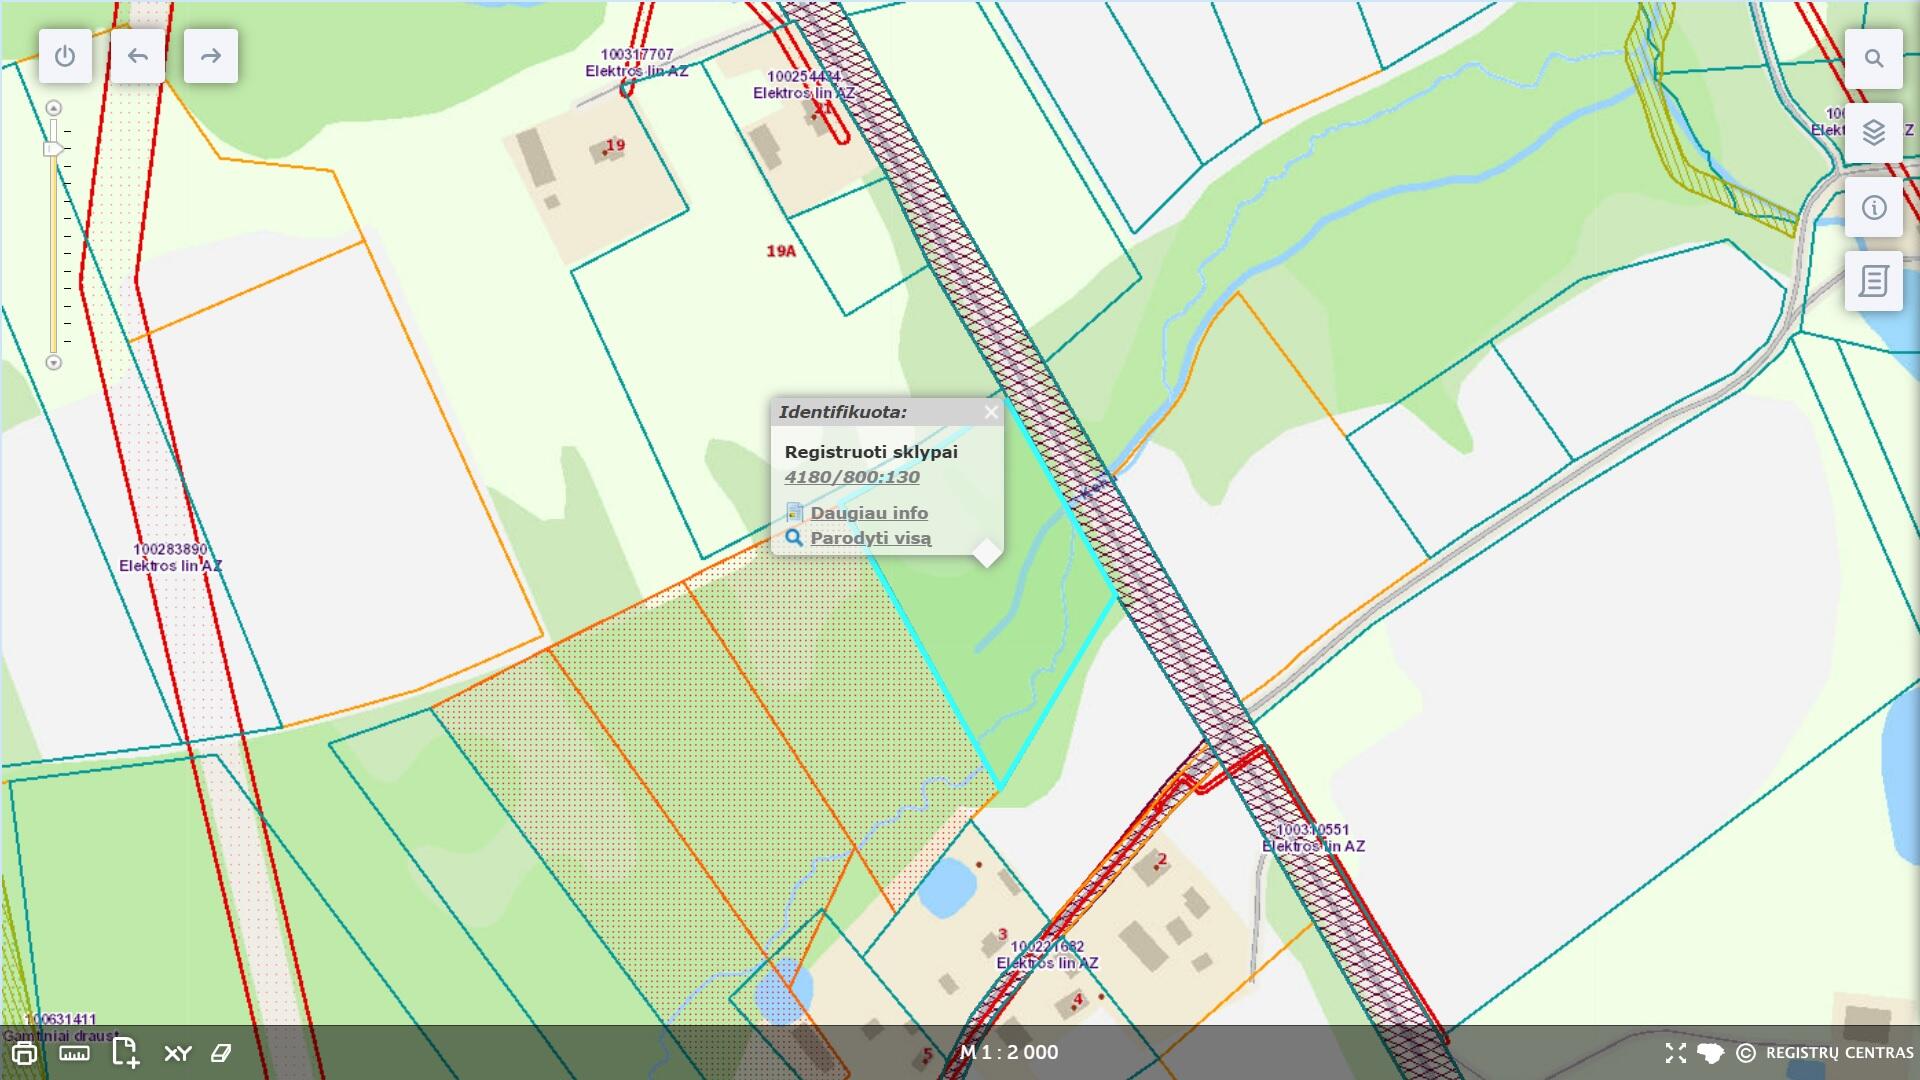
Task: Open the map layers panel
Action: 1873,132
